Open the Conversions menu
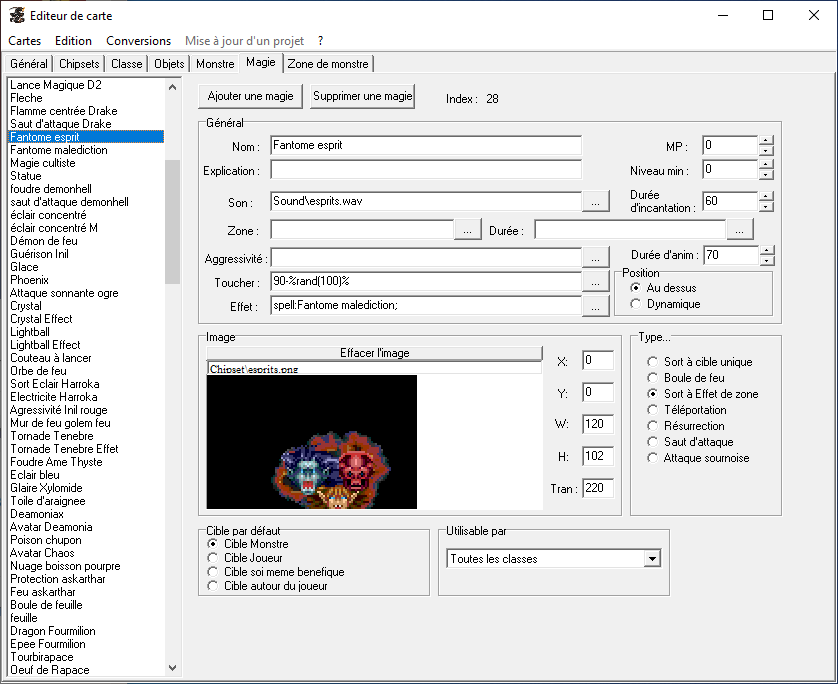The image size is (838, 684). click(138, 41)
